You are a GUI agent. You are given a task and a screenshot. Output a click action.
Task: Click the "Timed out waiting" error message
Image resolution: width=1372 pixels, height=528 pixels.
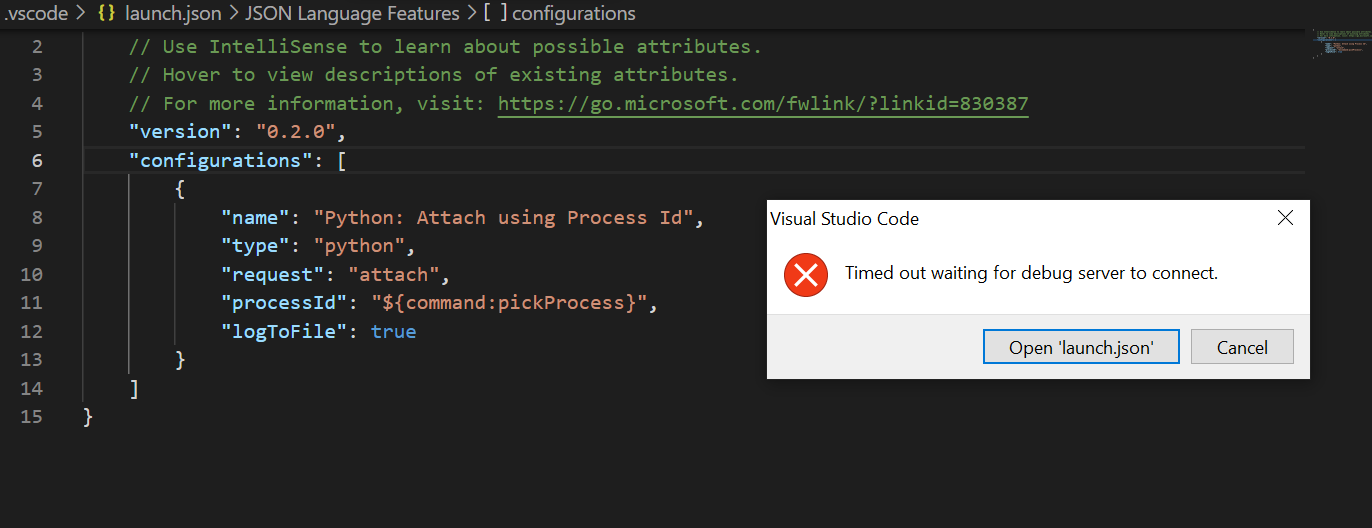[1031, 273]
